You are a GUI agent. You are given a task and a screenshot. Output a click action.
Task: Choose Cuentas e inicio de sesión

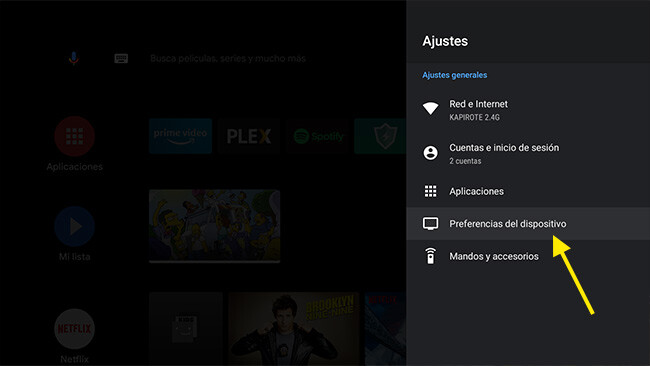tap(528, 153)
